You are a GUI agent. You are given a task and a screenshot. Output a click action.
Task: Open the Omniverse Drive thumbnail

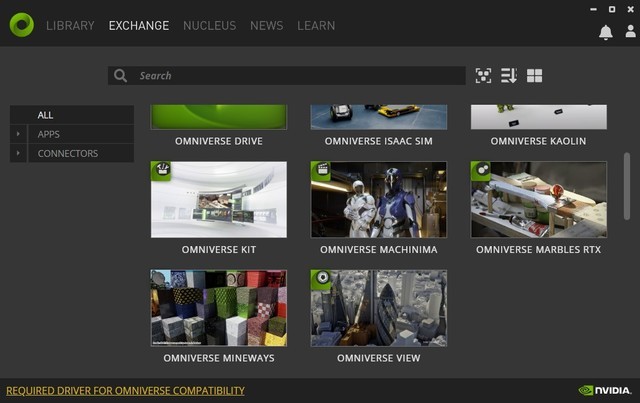click(219, 117)
